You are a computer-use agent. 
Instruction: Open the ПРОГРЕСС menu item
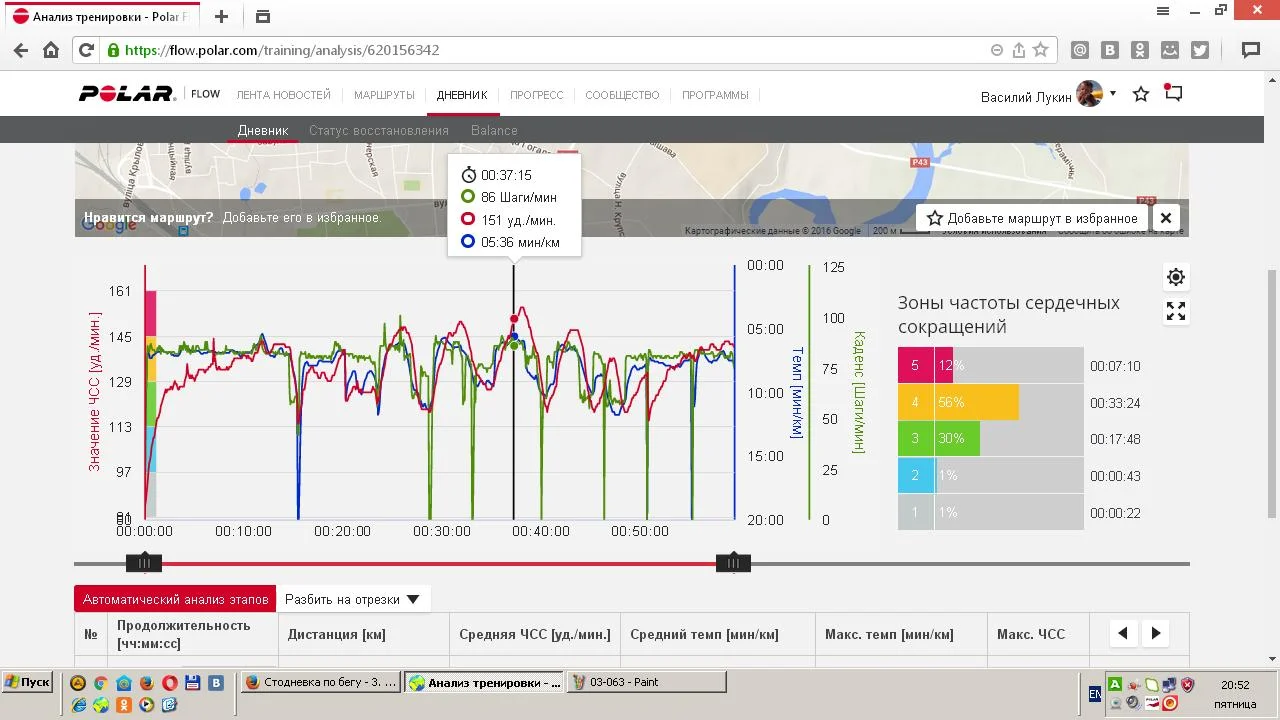click(x=536, y=95)
